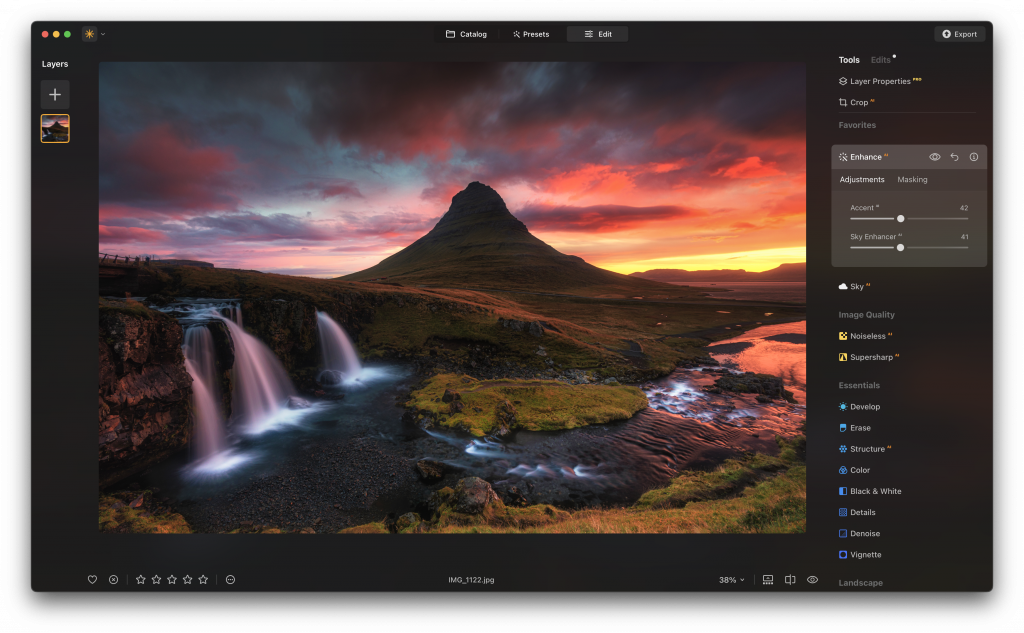Adjust the Accent slider handle
Screen dimensions: 1024x633
tap(901, 219)
